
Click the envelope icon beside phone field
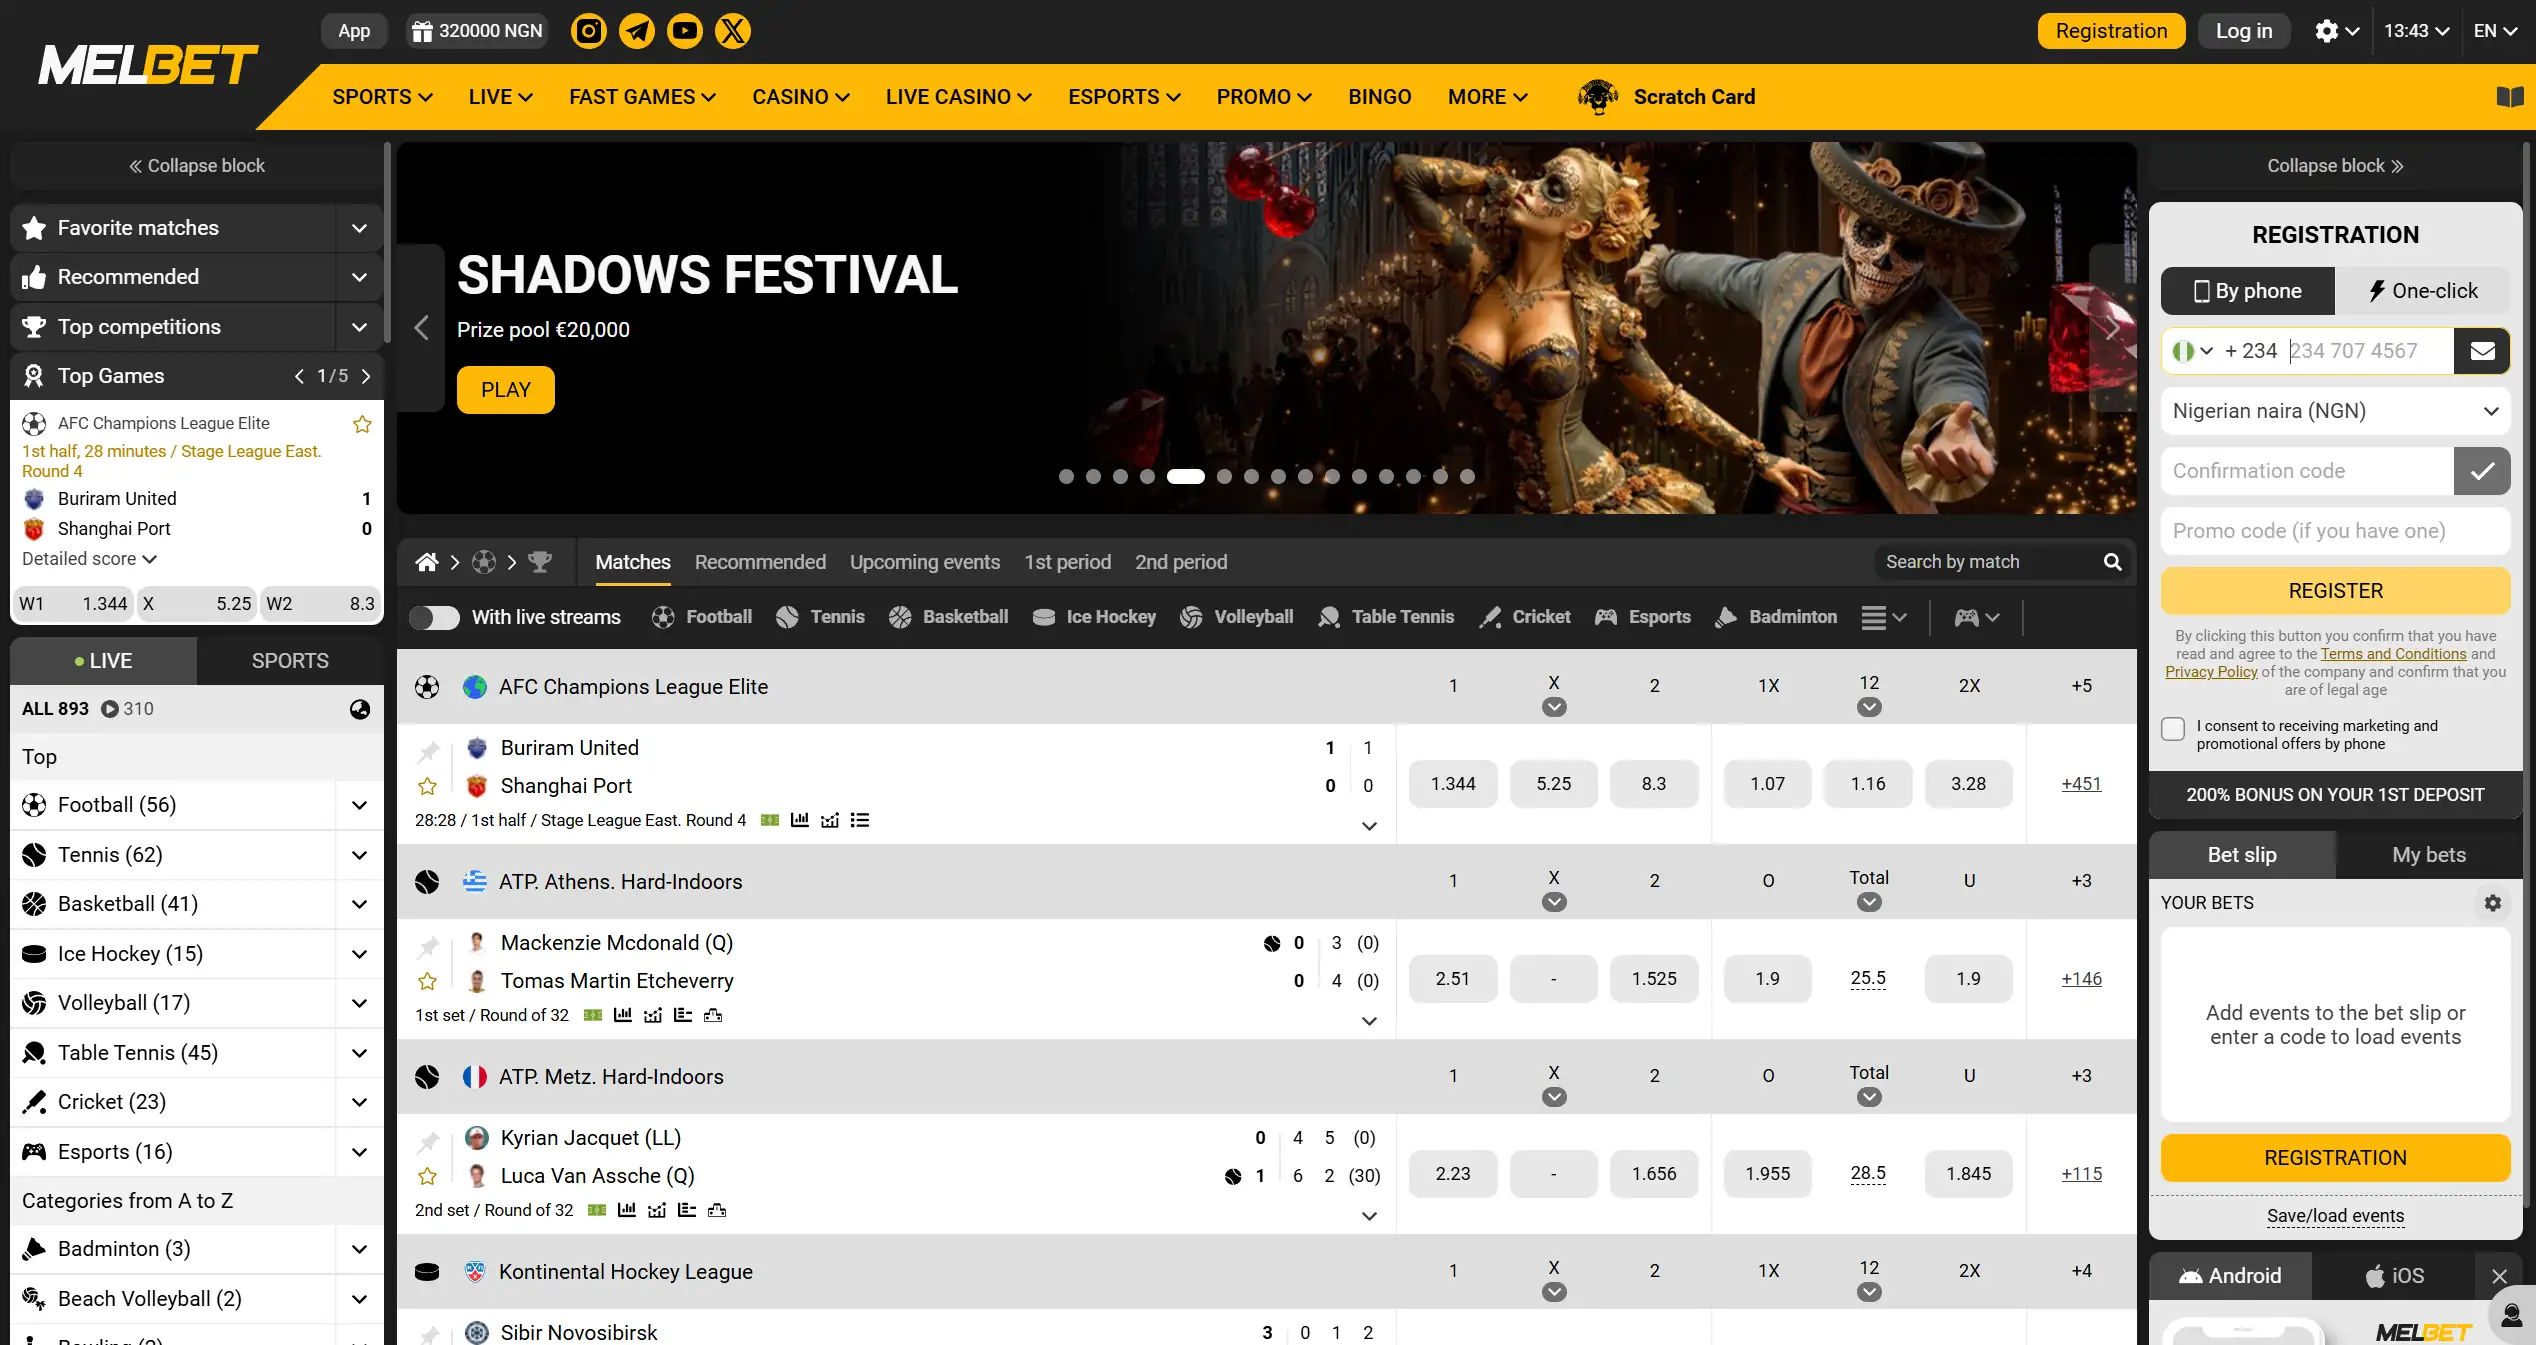2481,351
